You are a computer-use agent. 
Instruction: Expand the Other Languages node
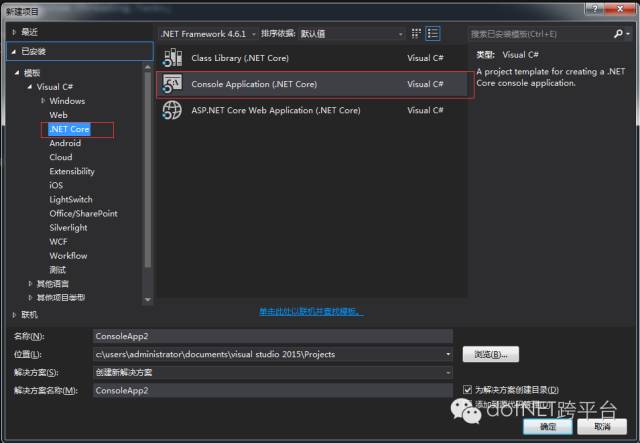[x=30, y=283]
